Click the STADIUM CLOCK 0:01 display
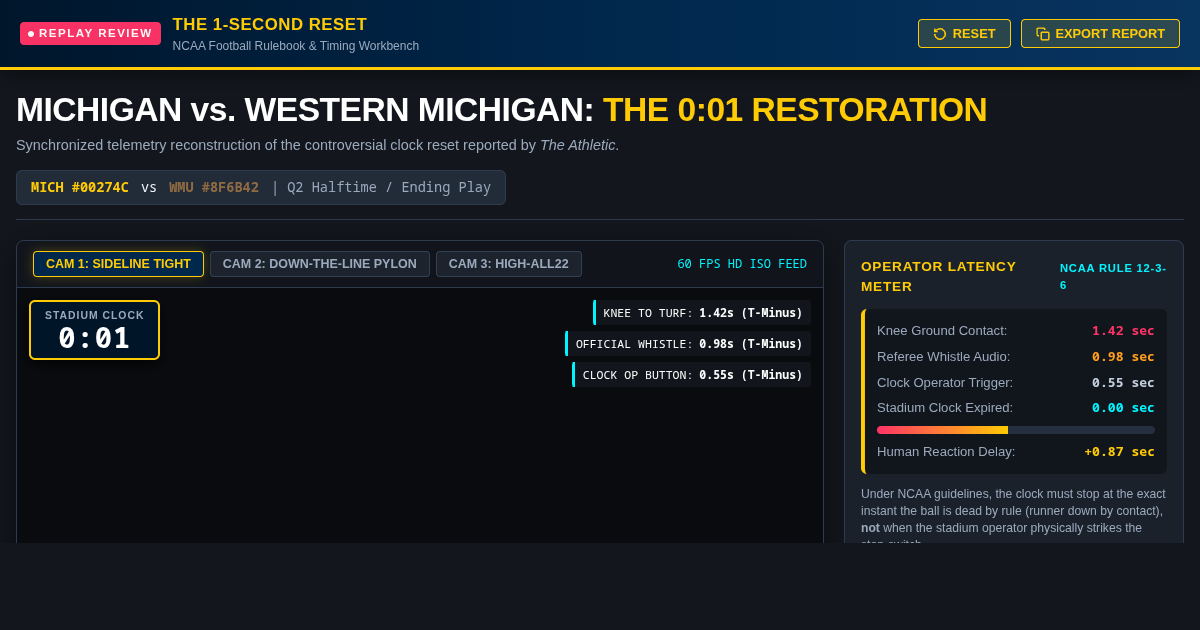Image resolution: width=1200 pixels, height=630 pixels. point(94,330)
